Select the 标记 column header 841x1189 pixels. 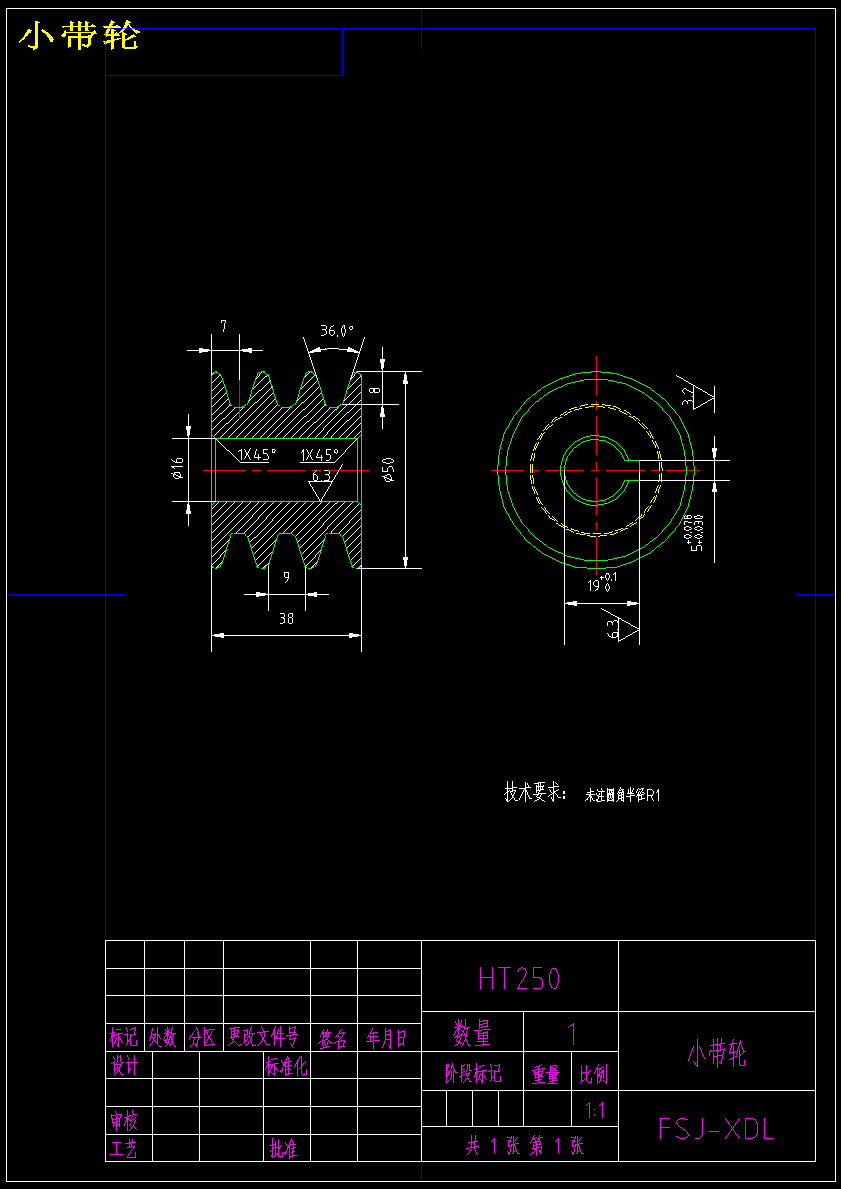(x=124, y=1038)
